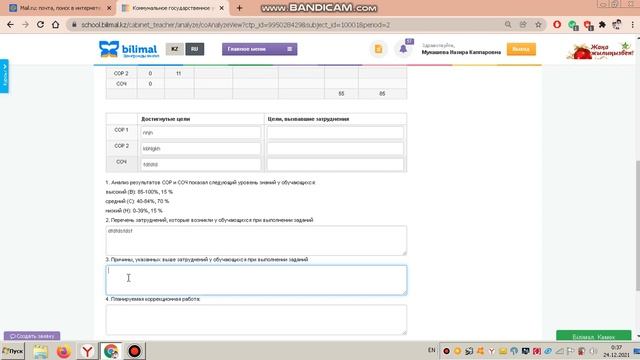Click the causes of difficulties text area
Viewport: 640px width, 360px height.
(x=256, y=280)
